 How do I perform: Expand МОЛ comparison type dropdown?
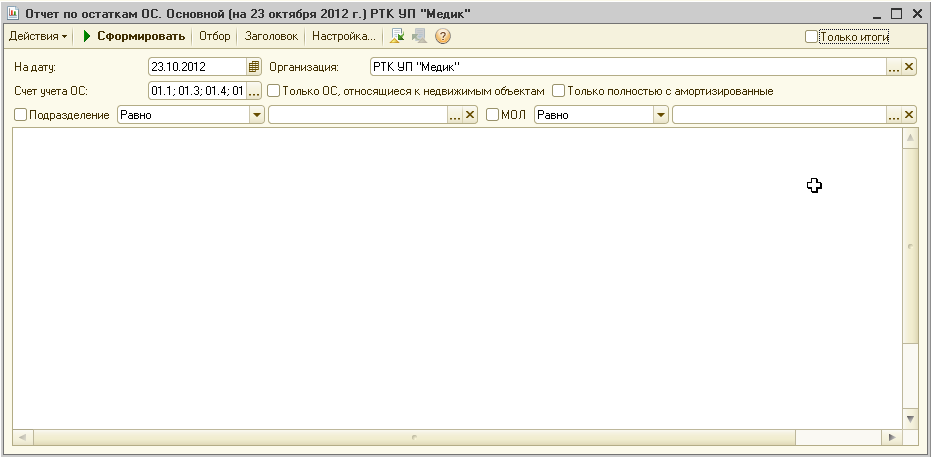pos(660,115)
